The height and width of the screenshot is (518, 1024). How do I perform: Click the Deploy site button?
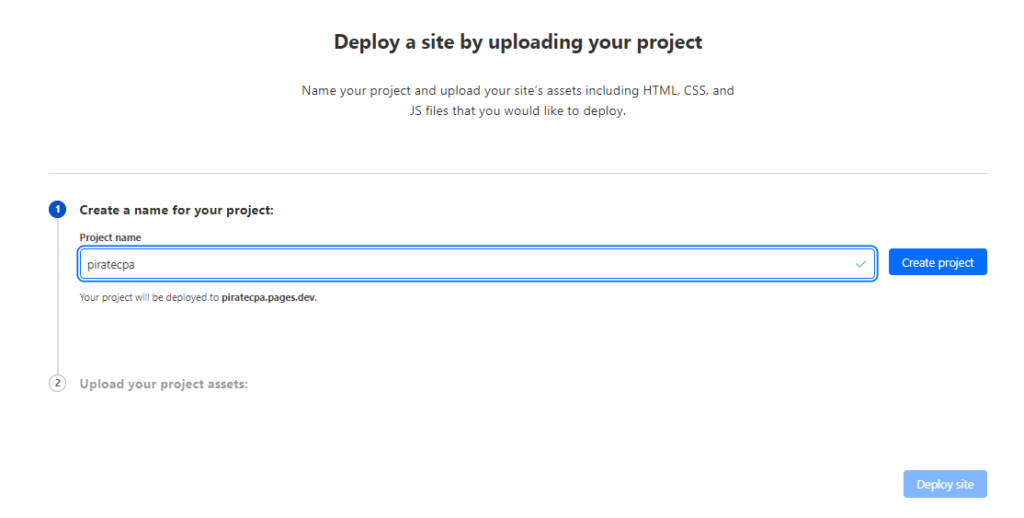pos(945,484)
